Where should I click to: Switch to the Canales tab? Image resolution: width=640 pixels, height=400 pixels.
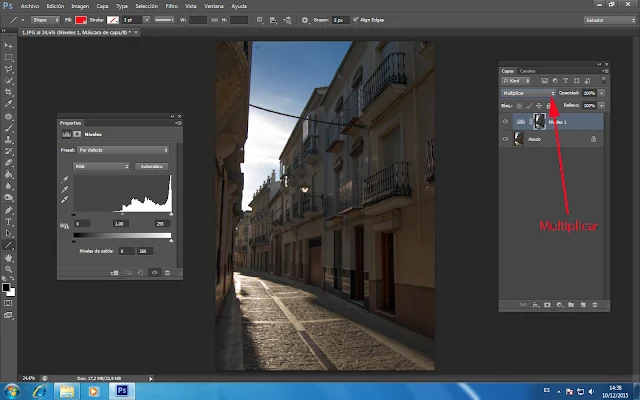pos(527,71)
